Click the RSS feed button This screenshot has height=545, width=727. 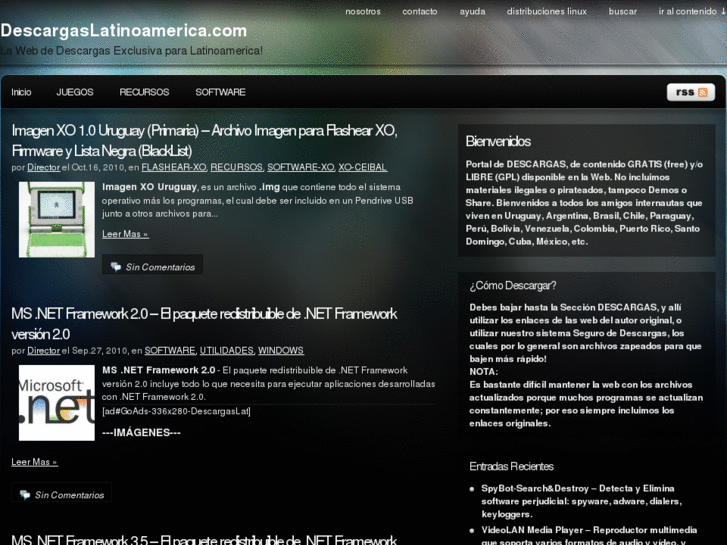pos(690,92)
